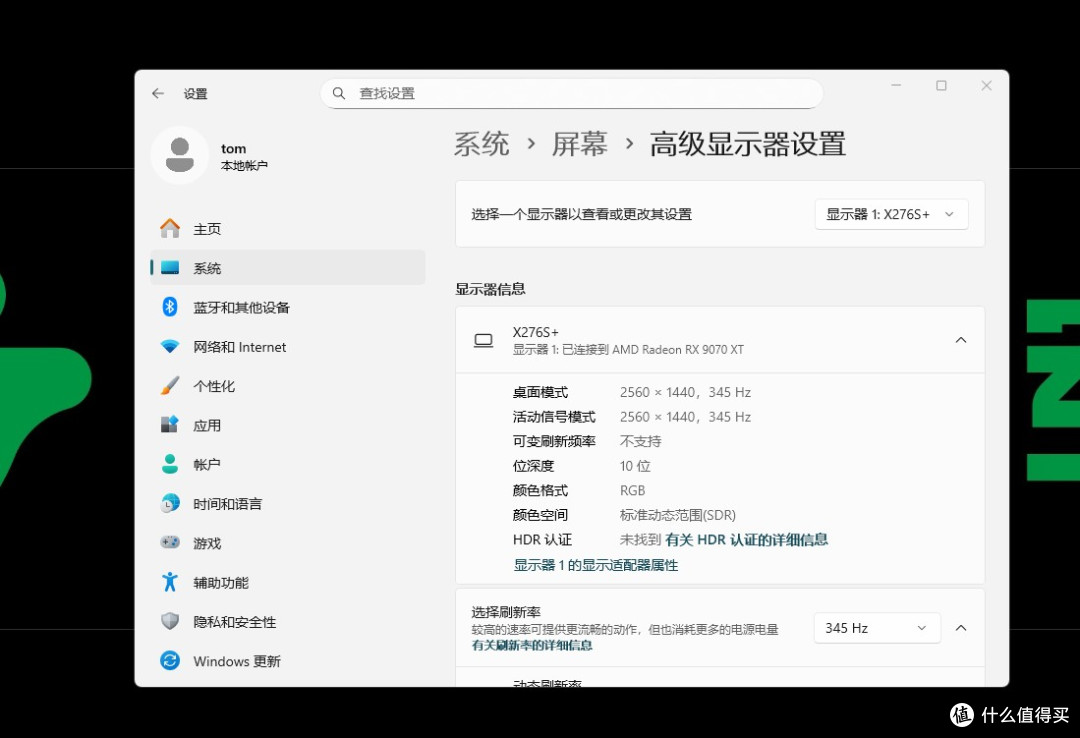Click the apps icon beside 应用
The image size is (1080, 738).
[x=170, y=424]
